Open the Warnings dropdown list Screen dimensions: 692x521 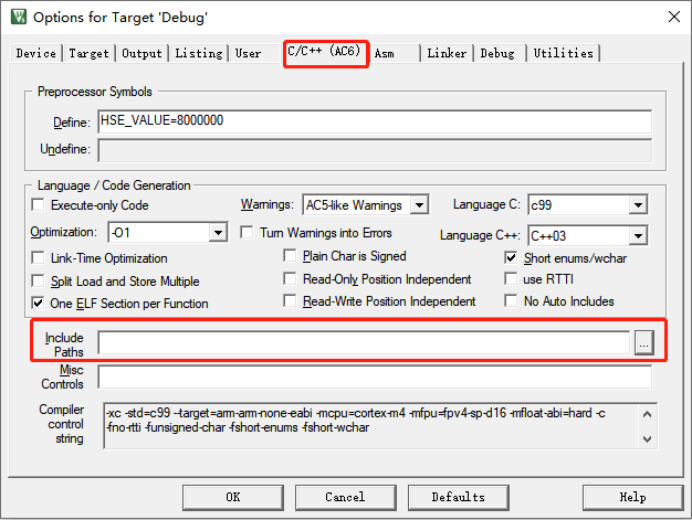[419, 205]
